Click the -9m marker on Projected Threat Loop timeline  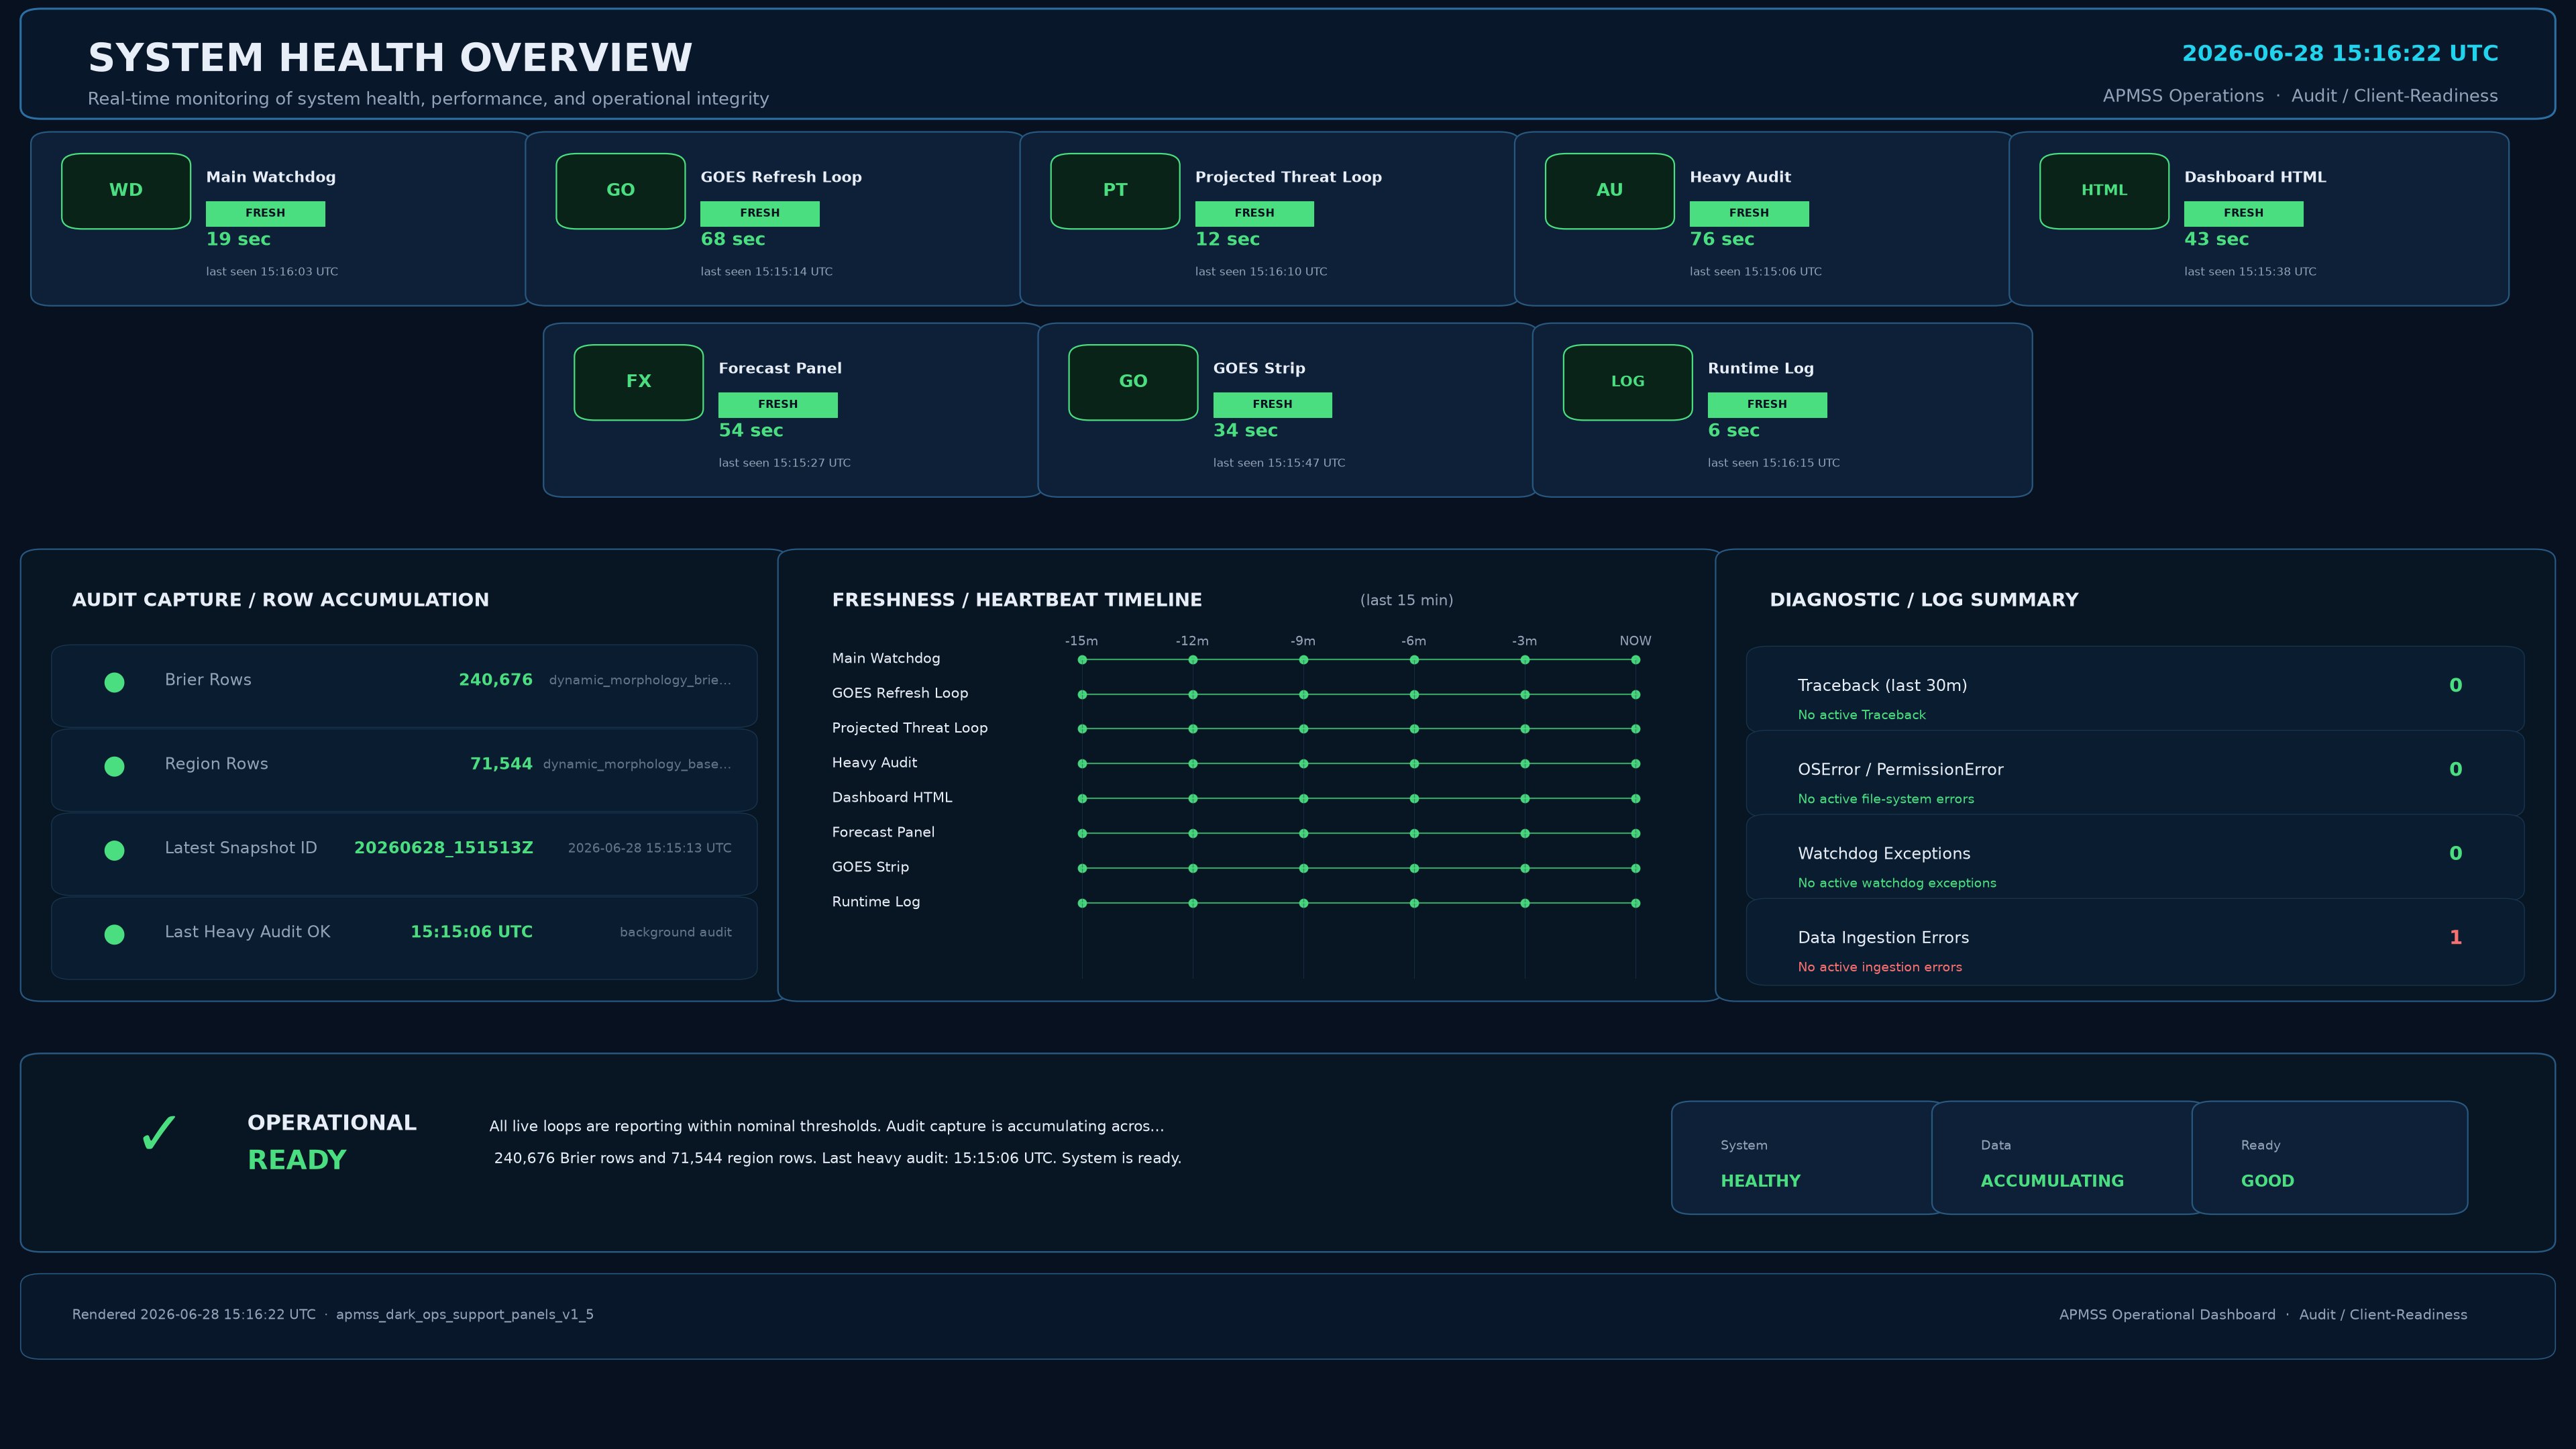(1303, 729)
